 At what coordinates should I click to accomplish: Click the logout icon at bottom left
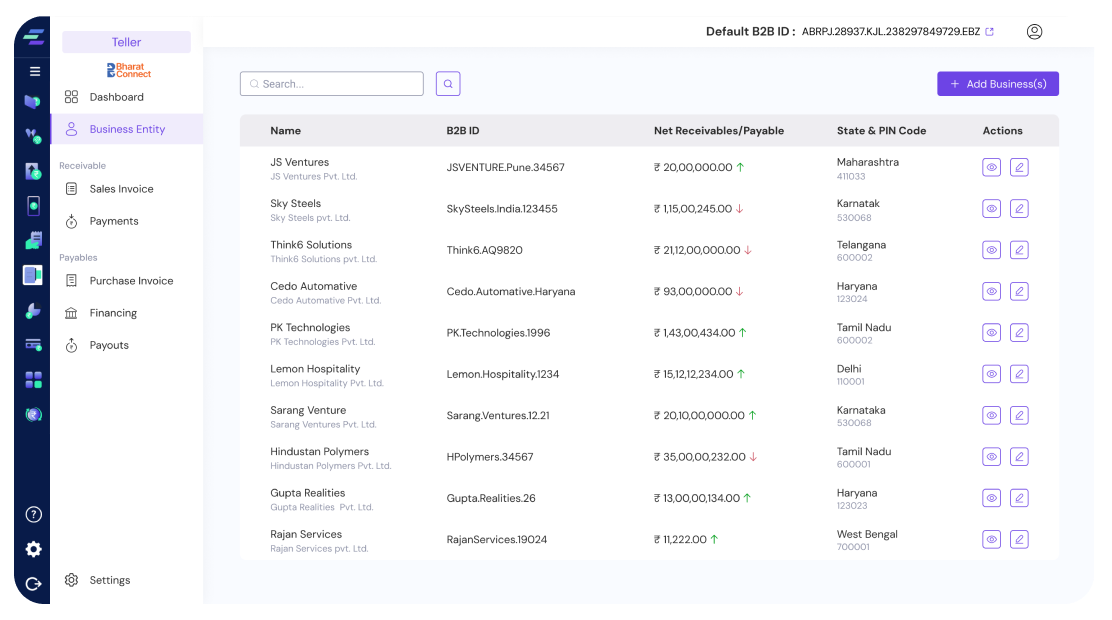click(x=33, y=584)
